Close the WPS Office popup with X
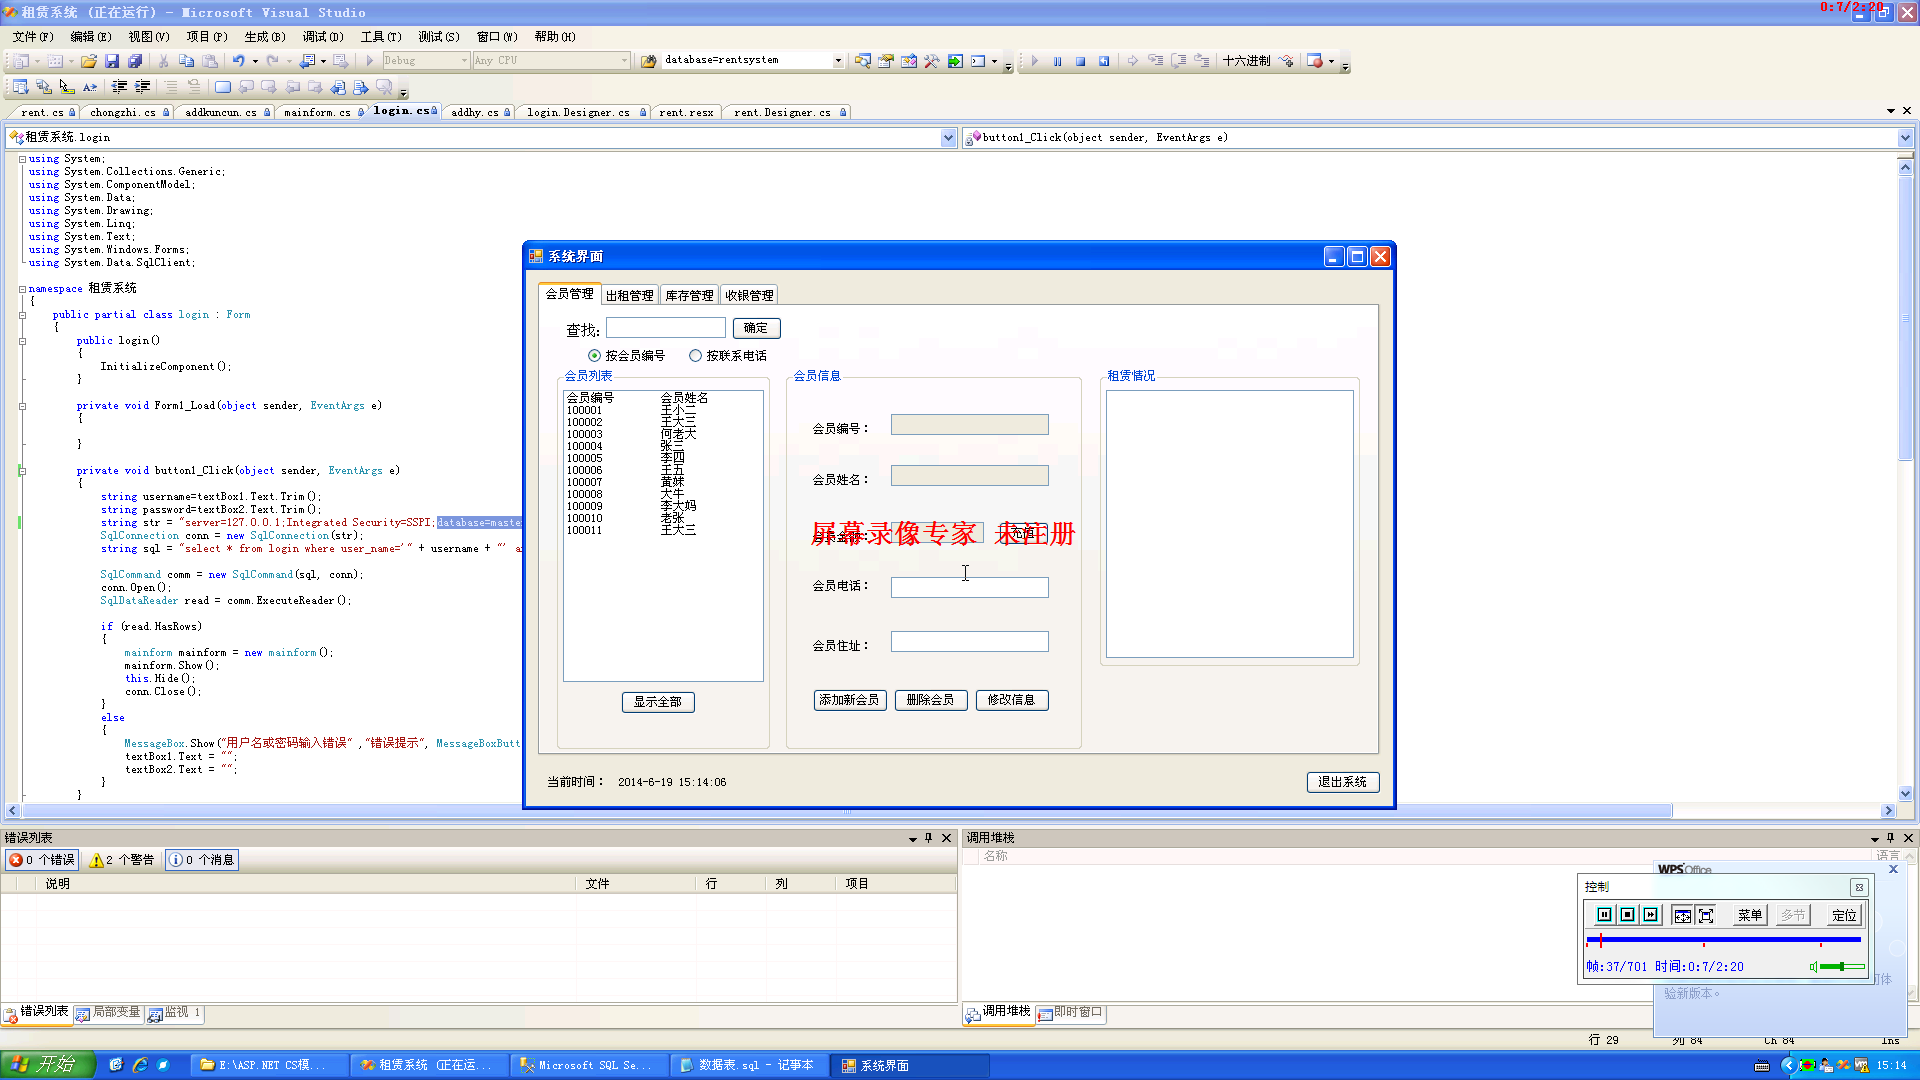This screenshot has height=1080, width=1920. pos(1893,870)
